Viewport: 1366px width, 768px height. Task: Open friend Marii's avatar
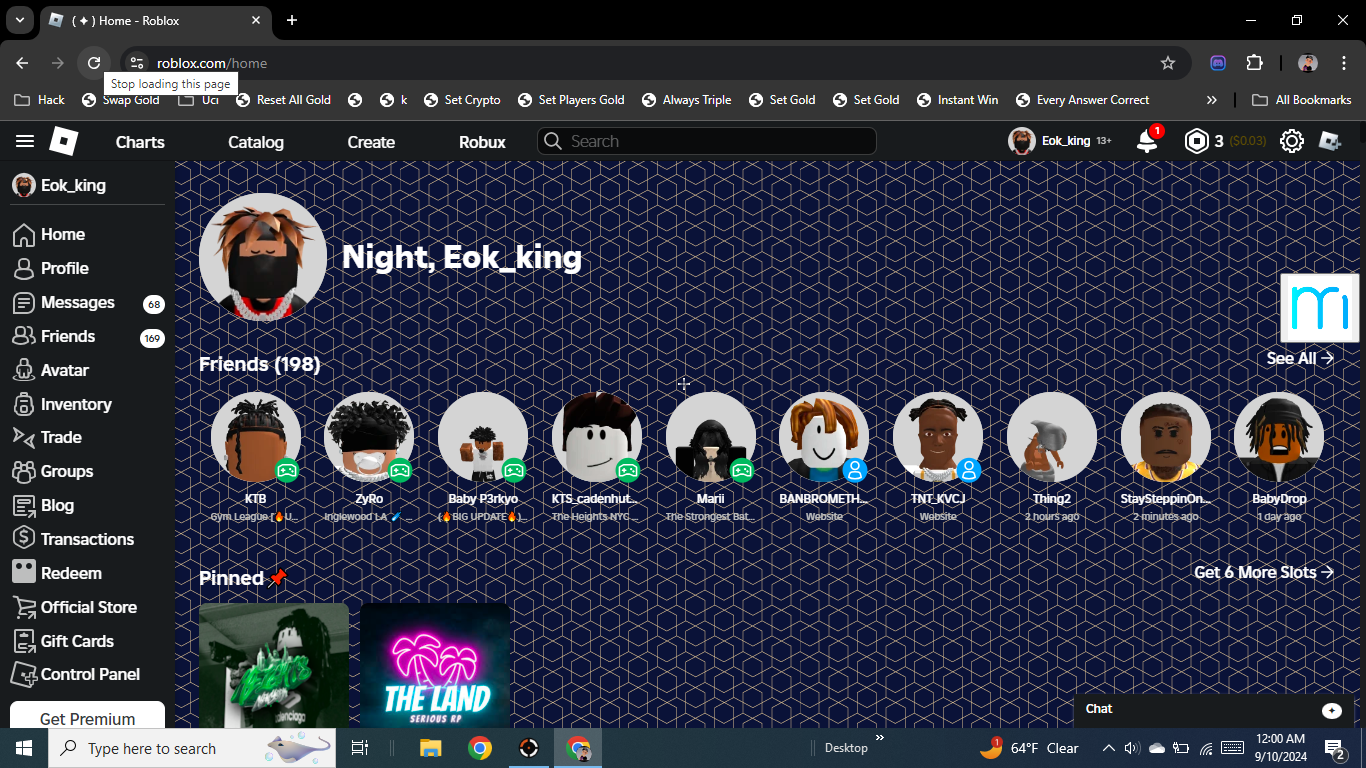tap(711, 437)
